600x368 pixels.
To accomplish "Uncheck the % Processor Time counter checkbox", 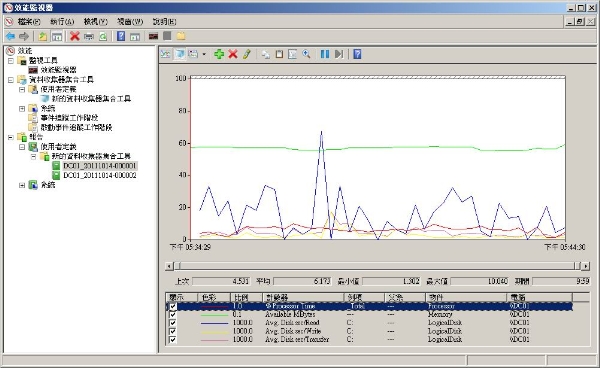I will [x=173, y=306].
